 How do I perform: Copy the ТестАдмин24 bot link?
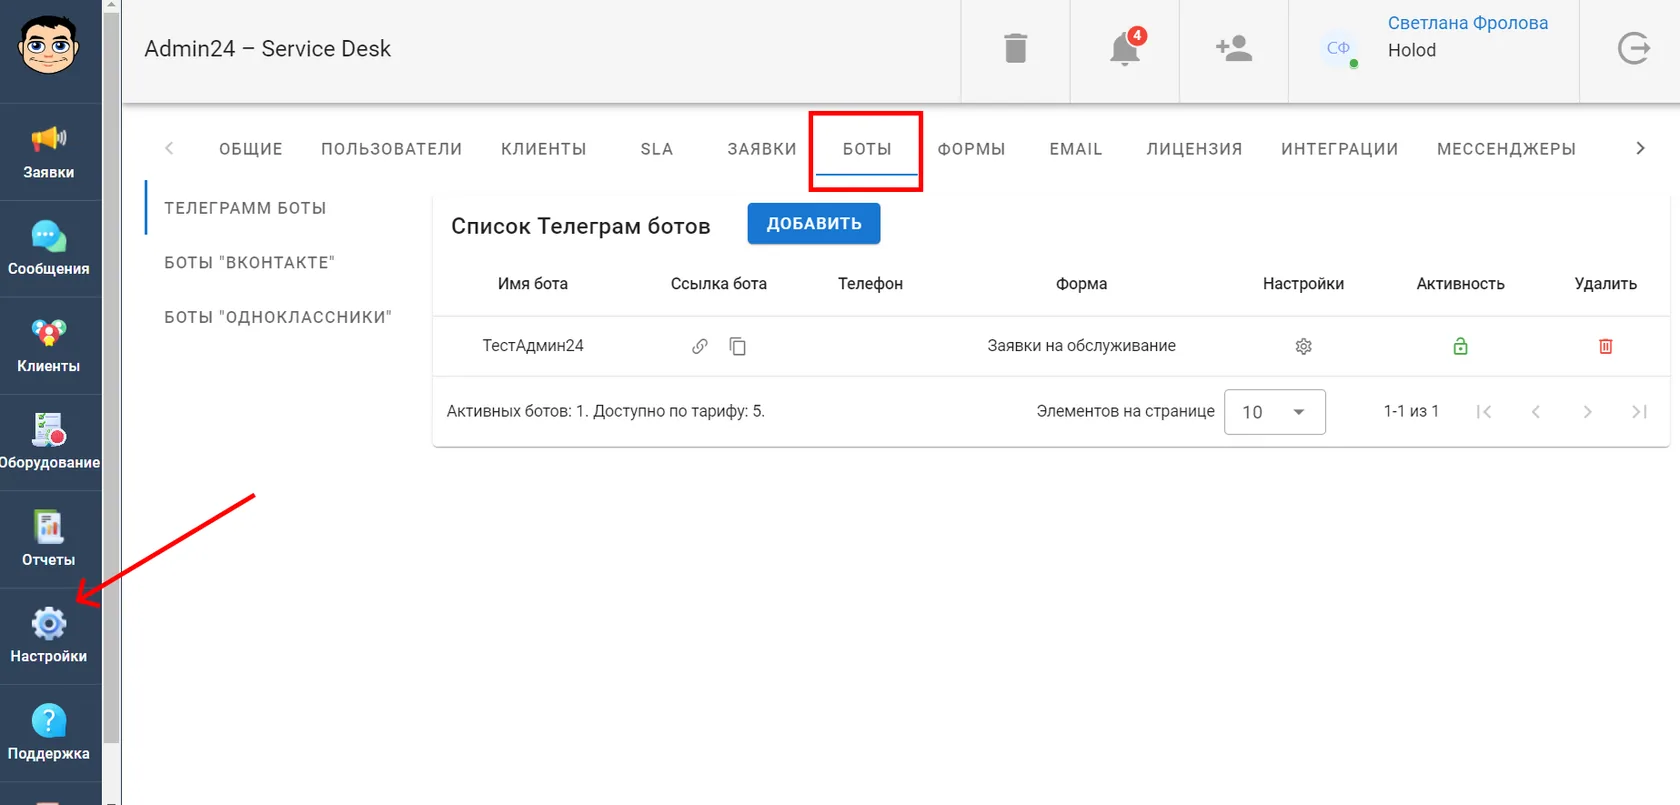pyautogui.click(x=738, y=346)
